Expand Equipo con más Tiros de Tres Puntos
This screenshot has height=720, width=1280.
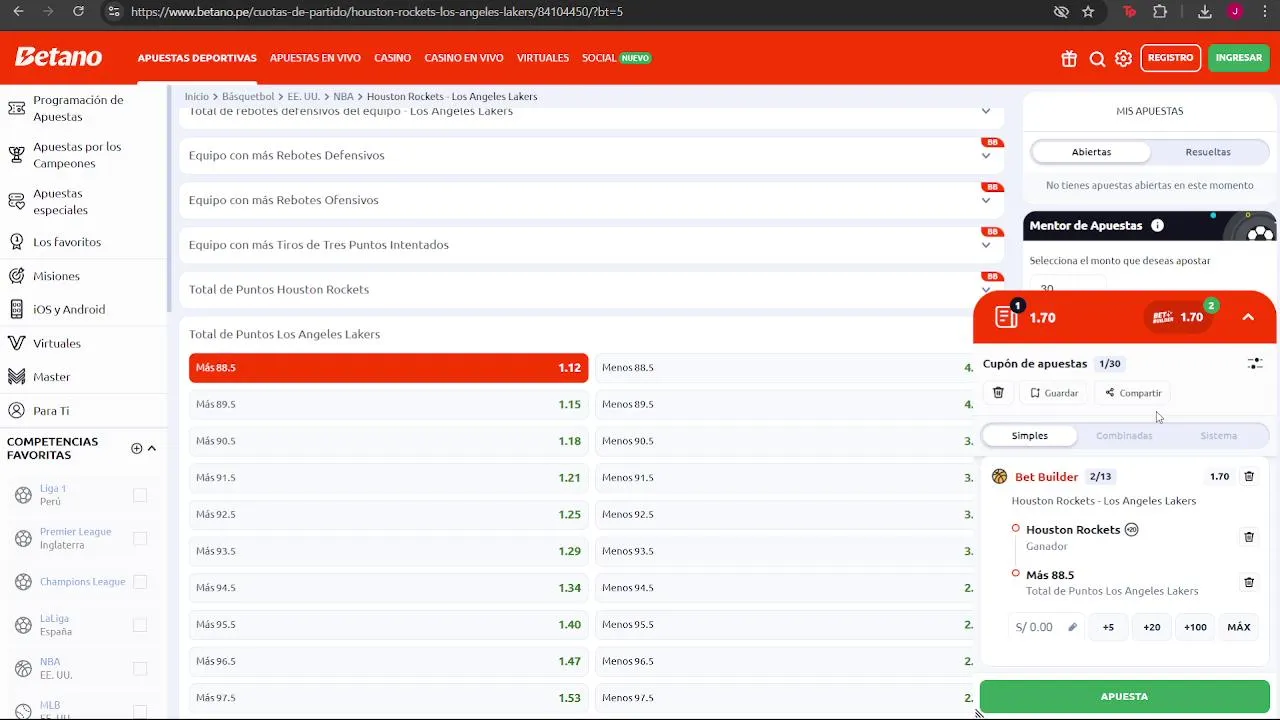[x=591, y=245]
